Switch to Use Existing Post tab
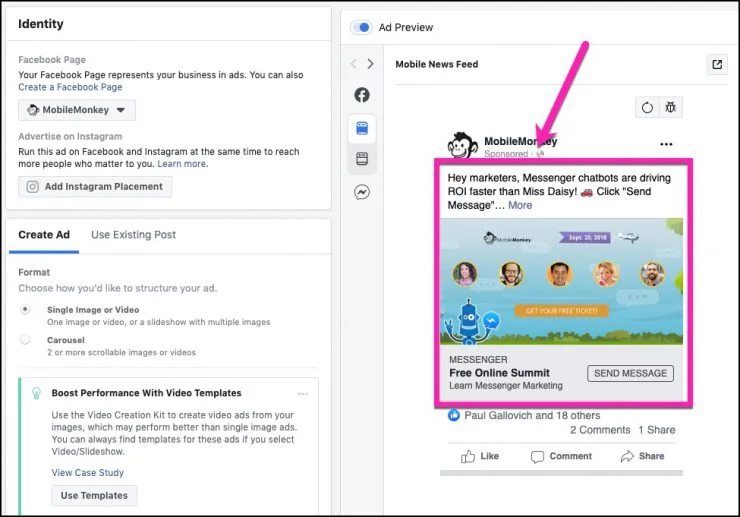The width and height of the screenshot is (740, 517). pos(134,235)
